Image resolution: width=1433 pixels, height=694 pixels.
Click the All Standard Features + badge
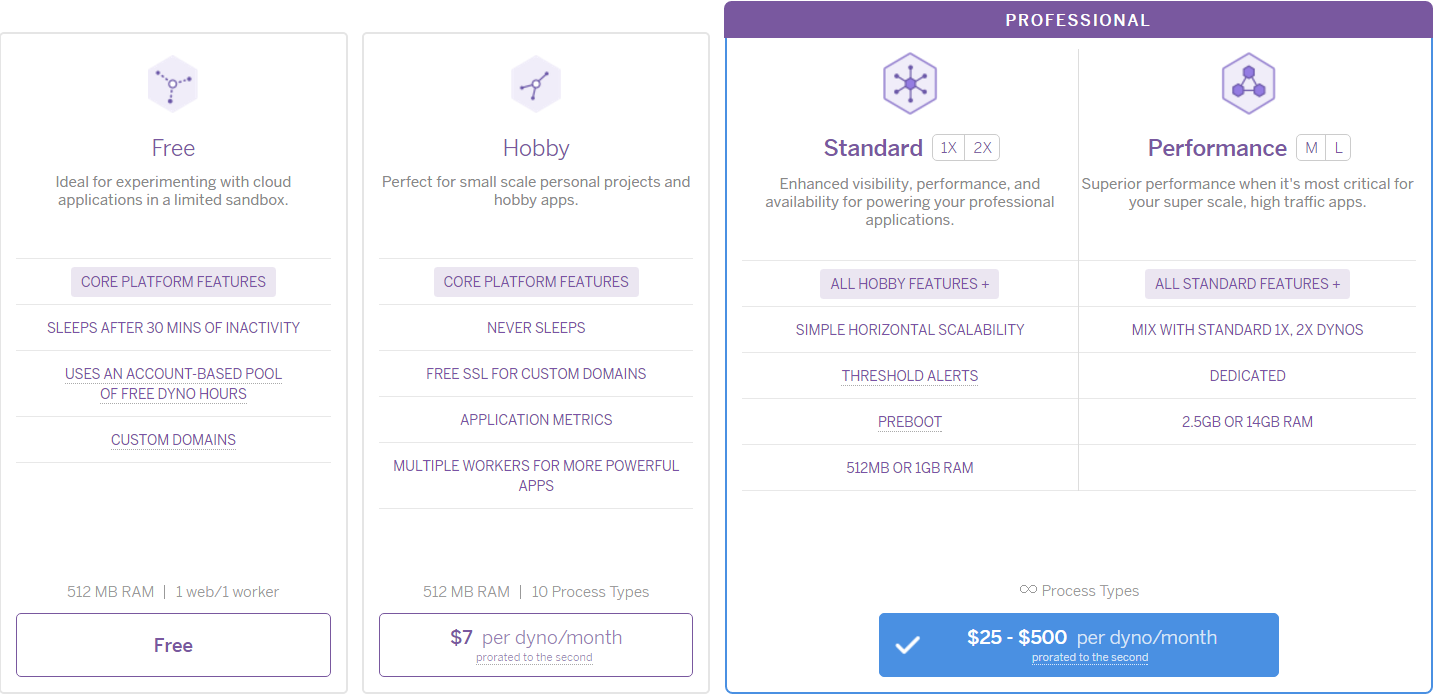point(1247,284)
